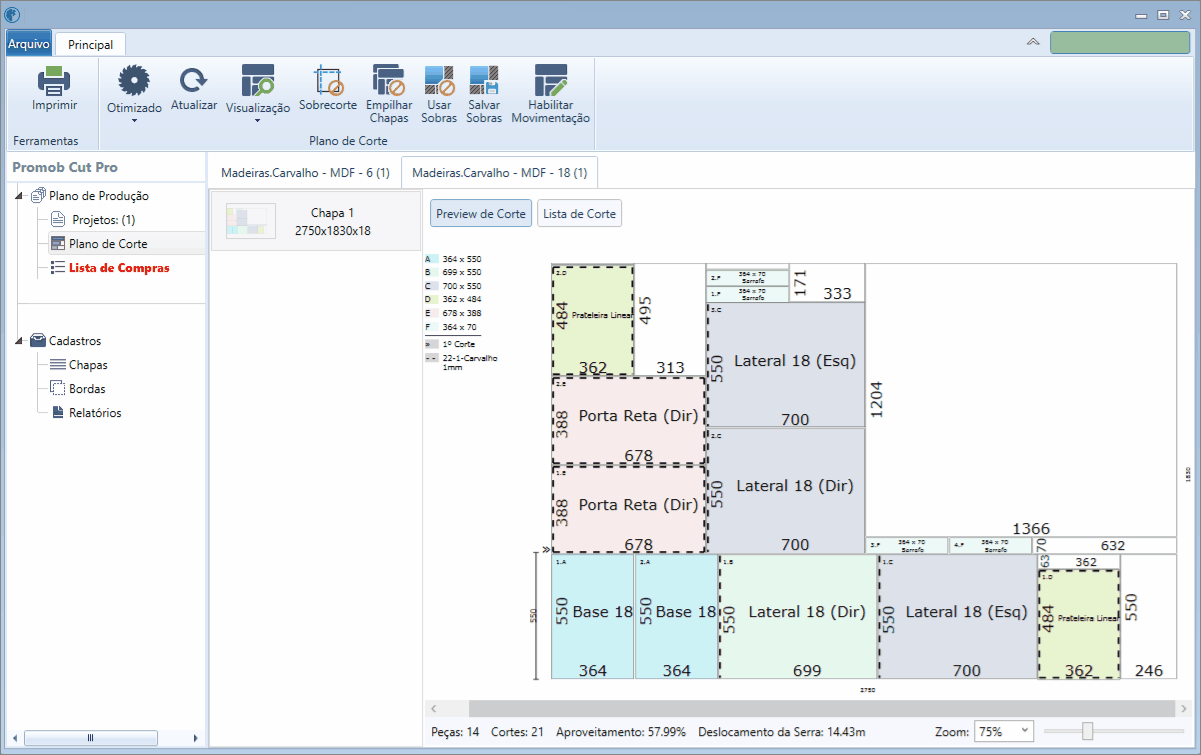Click Empilhar Chapas icon
The height and width of the screenshot is (755, 1201).
tap(388, 80)
